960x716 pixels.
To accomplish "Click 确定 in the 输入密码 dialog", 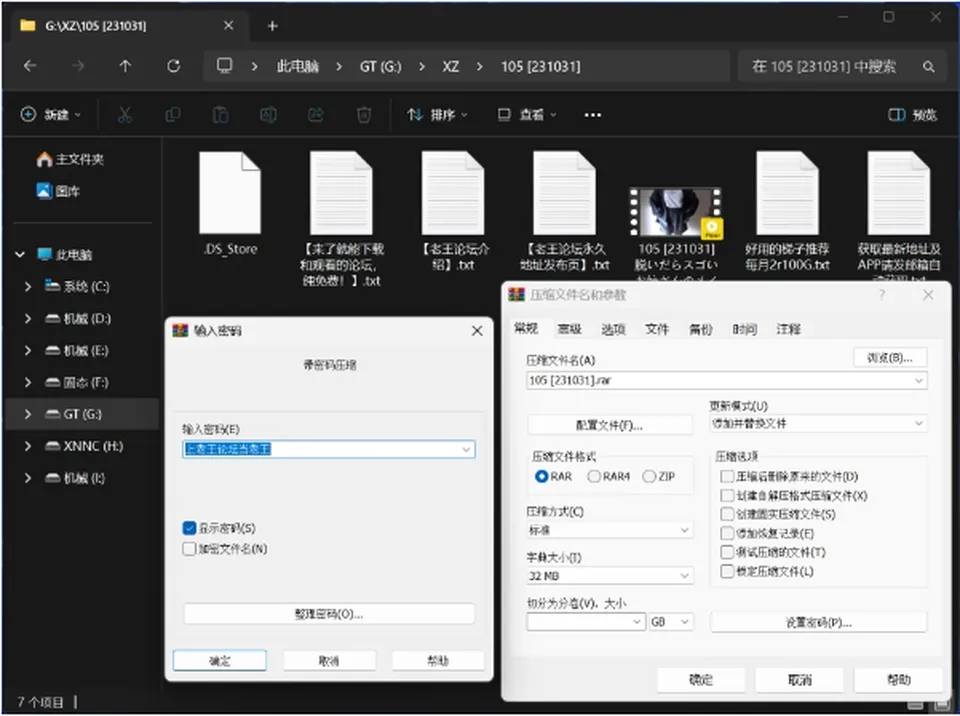I will click(x=220, y=661).
